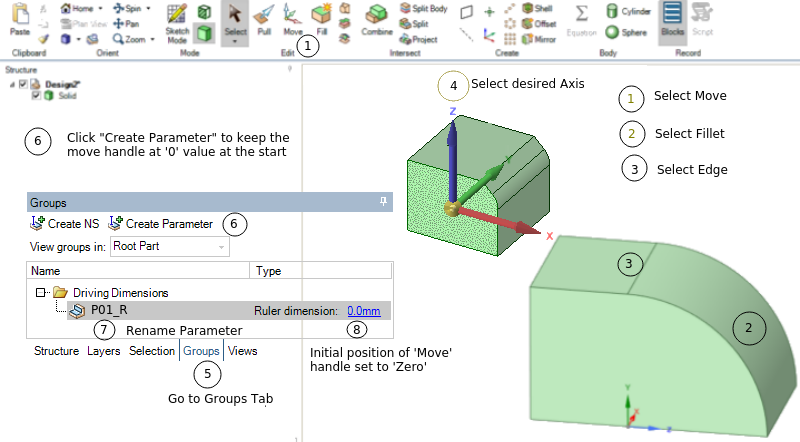Switch to the Layers tab

(104, 351)
